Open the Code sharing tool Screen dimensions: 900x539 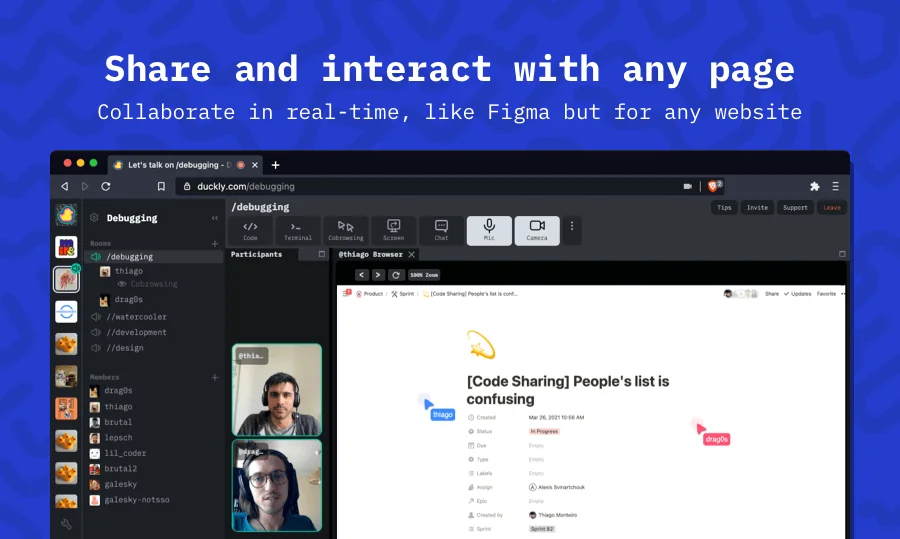(x=250, y=231)
